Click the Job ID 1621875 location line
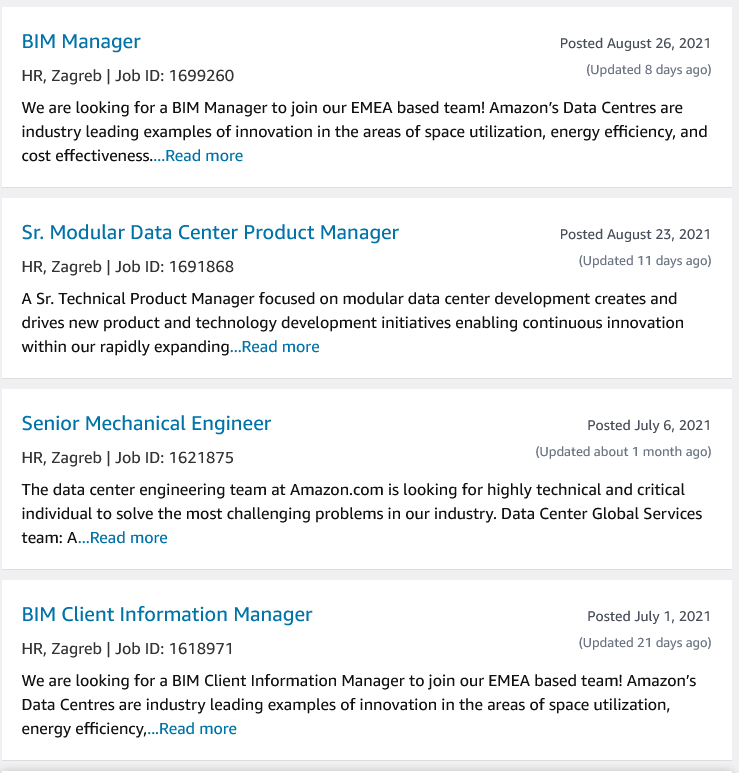Screen dimensions: 739x773 128,458
